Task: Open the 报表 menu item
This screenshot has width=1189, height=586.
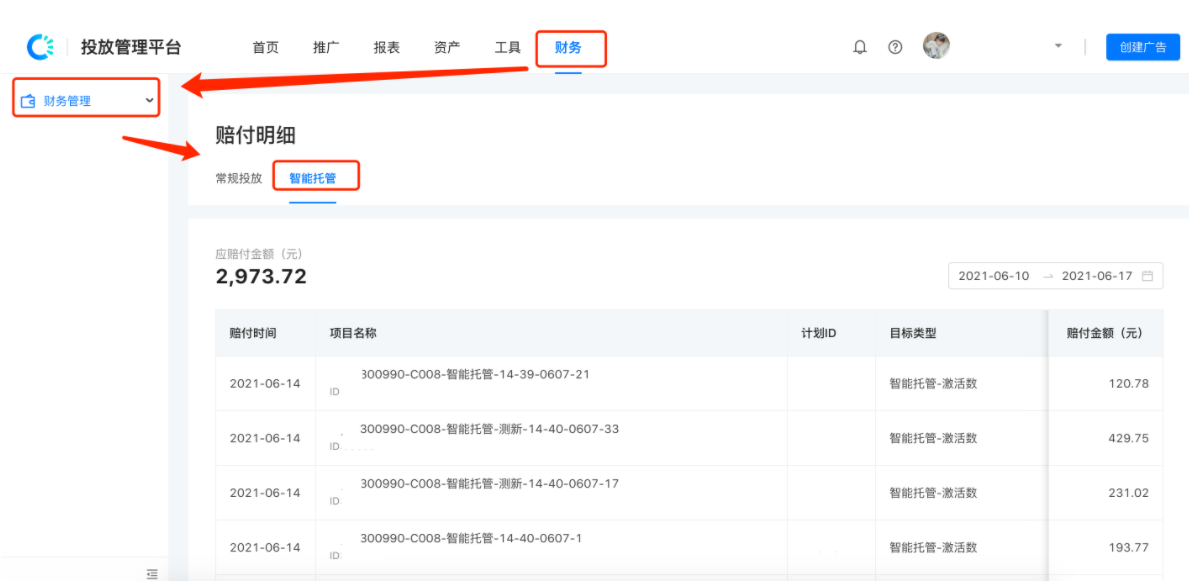Action: click(386, 46)
